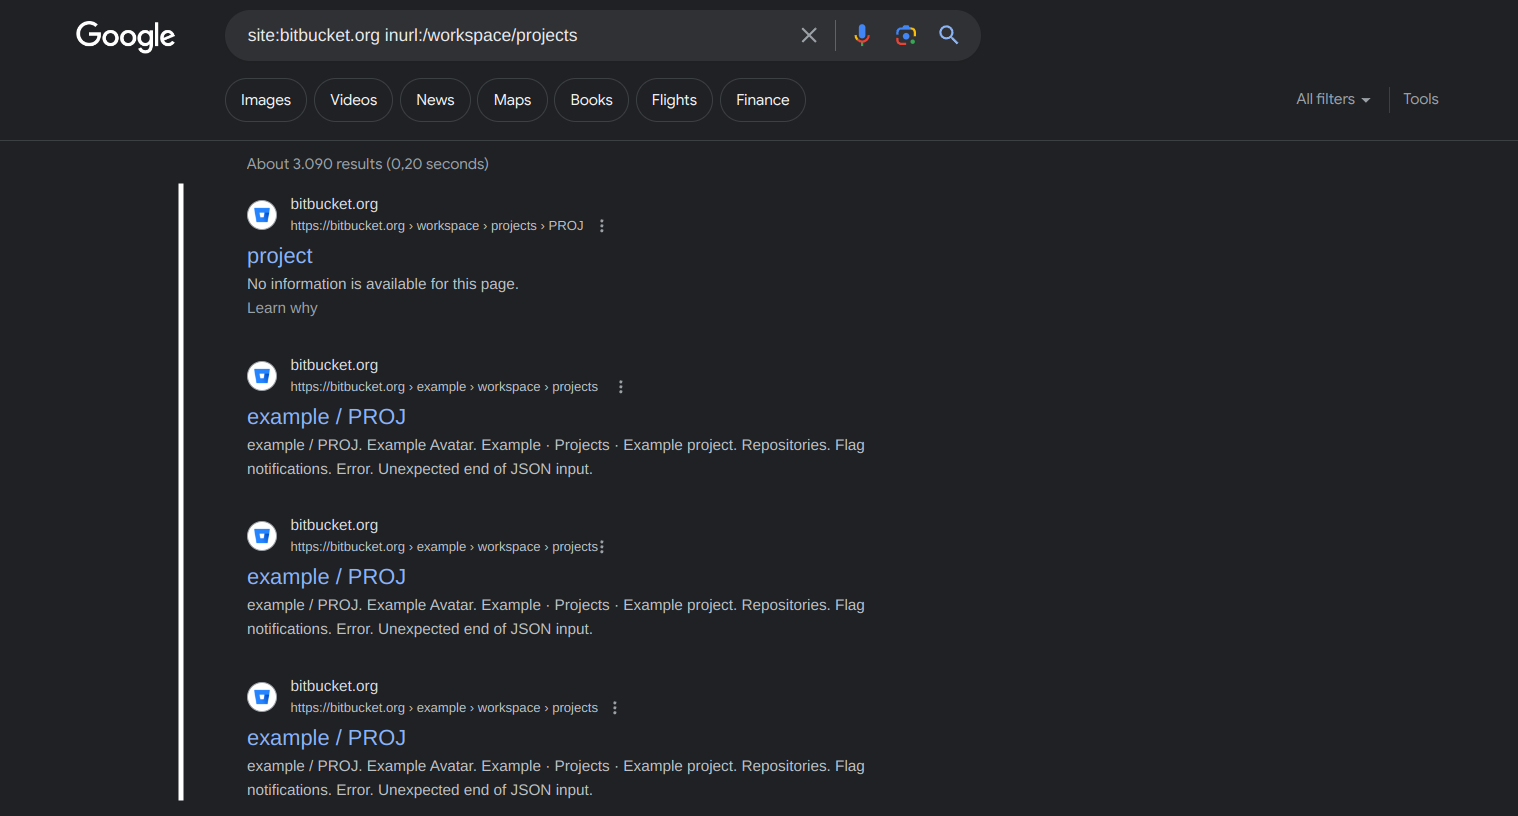Open Google Lens image search icon
Viewport: 1518px width, 816px height.
(906, 35)
